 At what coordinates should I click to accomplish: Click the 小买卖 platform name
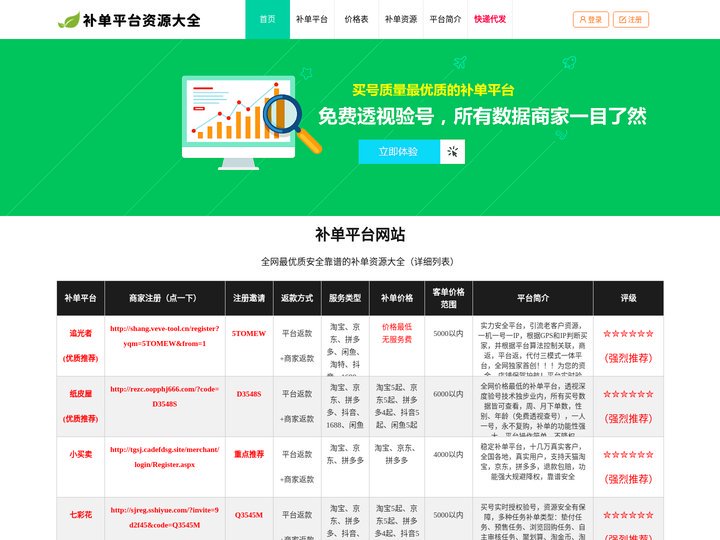pyautogui.click(x=81, y=455)
